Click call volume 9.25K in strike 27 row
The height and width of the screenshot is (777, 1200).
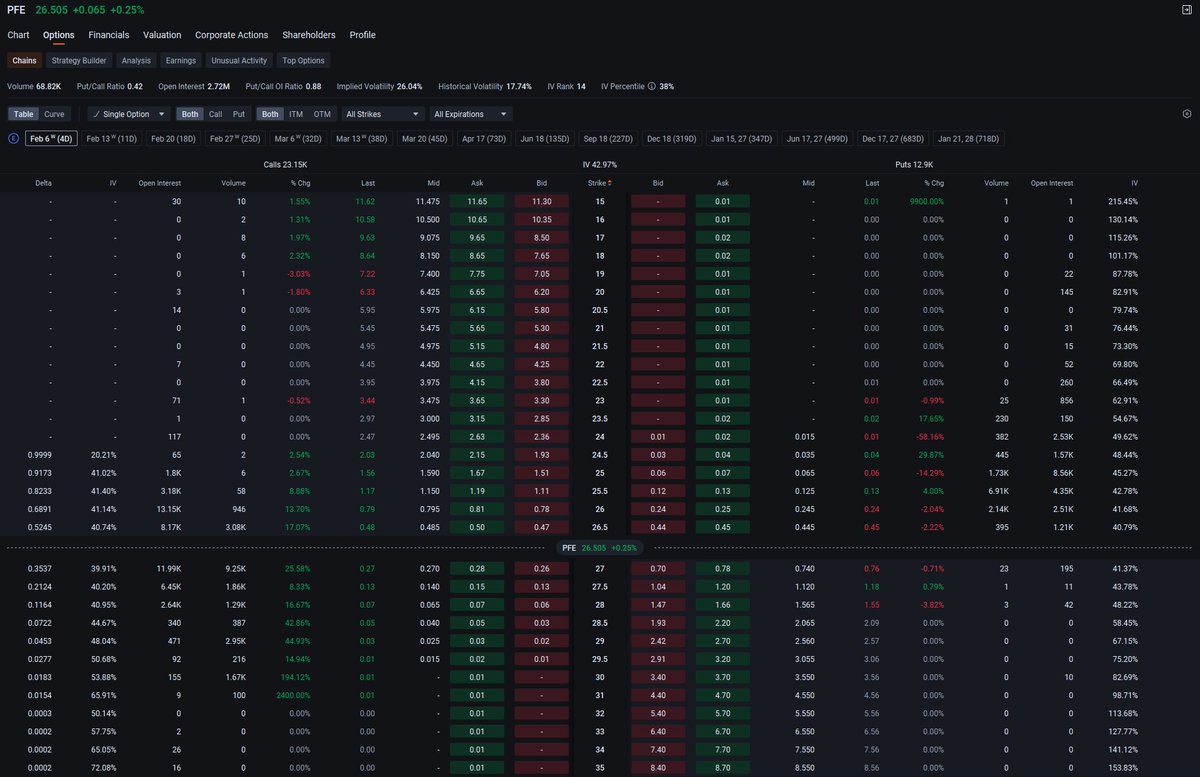tap(233, 568)
